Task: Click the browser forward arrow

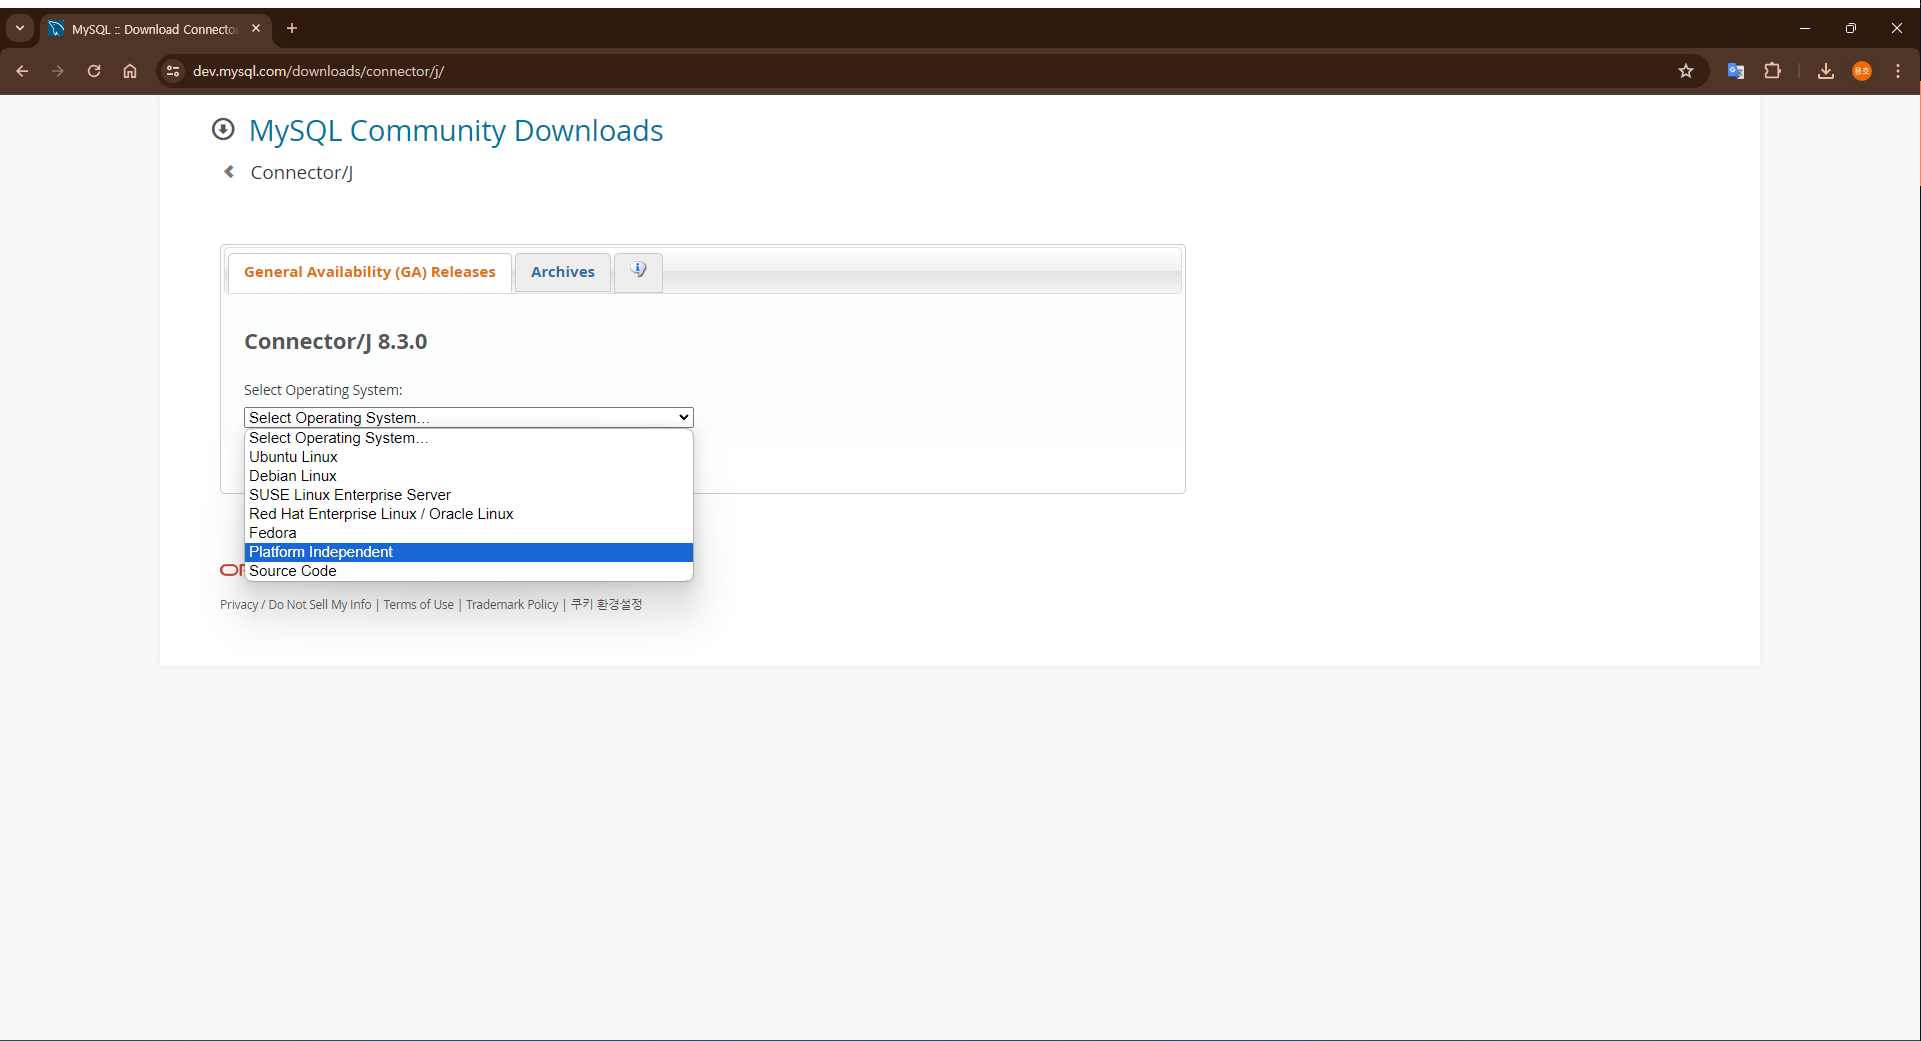Action: pyautogui.click(x=58, y=71)
